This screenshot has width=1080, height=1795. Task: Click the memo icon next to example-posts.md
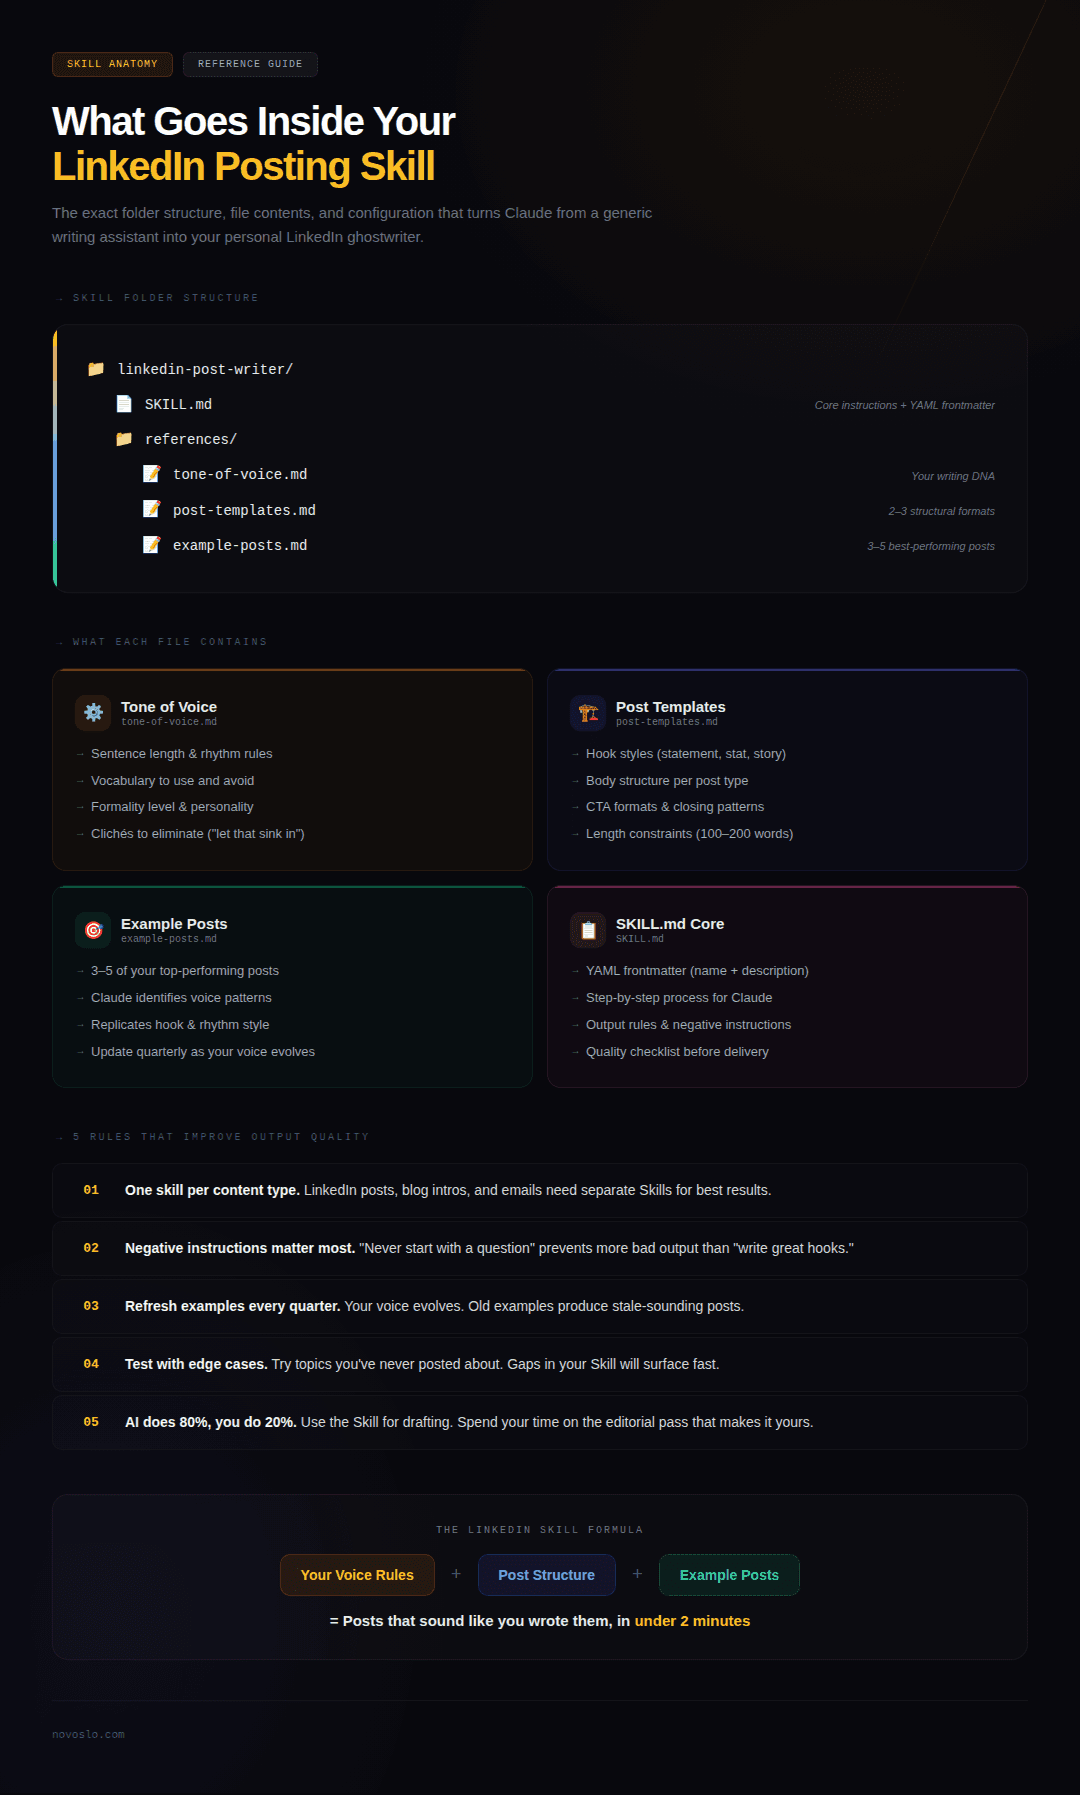click(152, 544)
